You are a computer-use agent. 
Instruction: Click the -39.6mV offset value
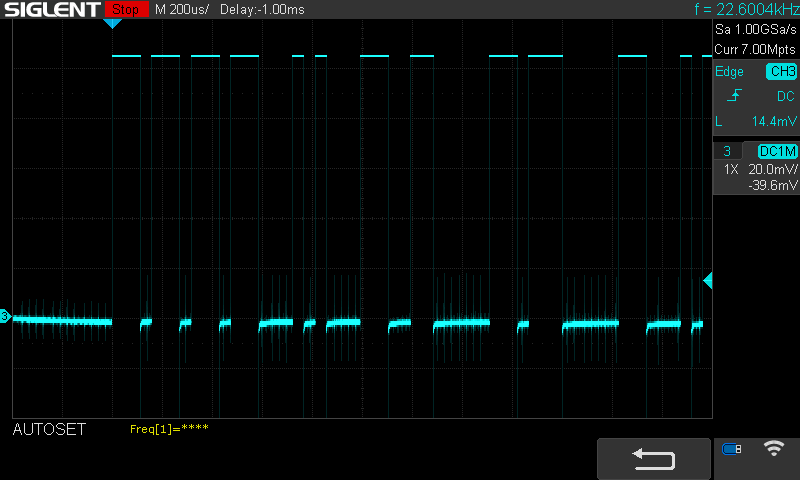point(773,185)
